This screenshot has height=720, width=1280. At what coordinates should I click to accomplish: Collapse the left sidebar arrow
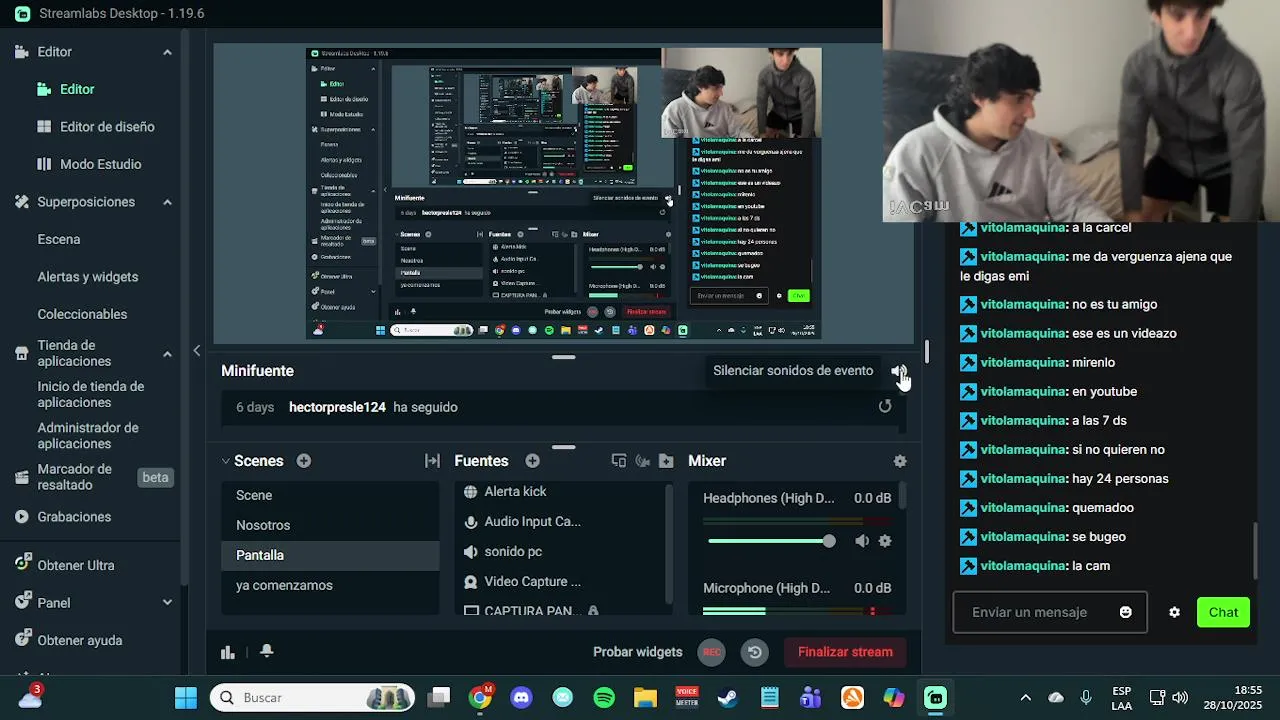[197, 350]
